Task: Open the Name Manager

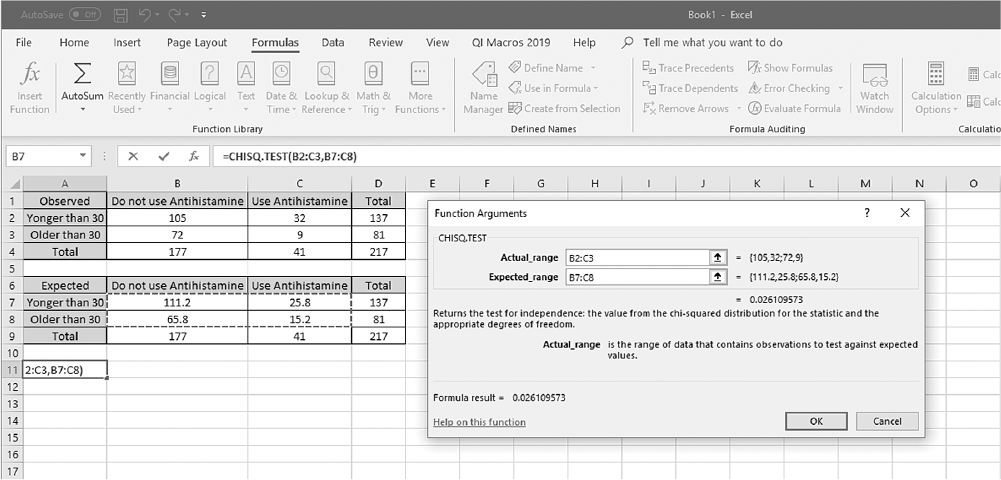Action: point(483,88)
